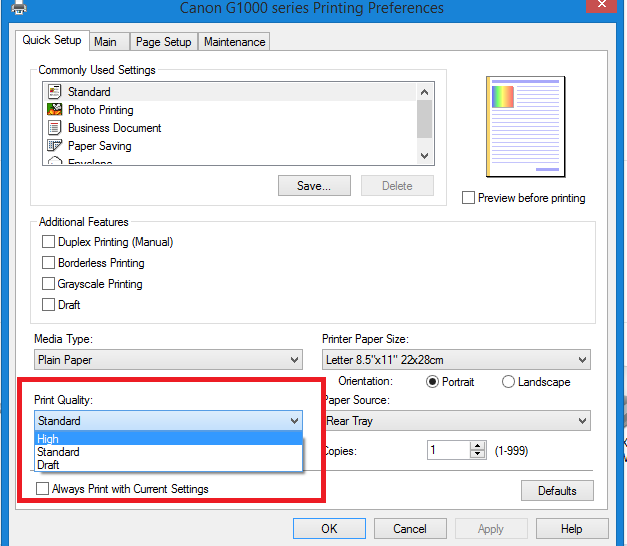The height and width of the screenshot is (546, 627).
Task: Increase copies with the up arrow
Action: coord(477,446)
